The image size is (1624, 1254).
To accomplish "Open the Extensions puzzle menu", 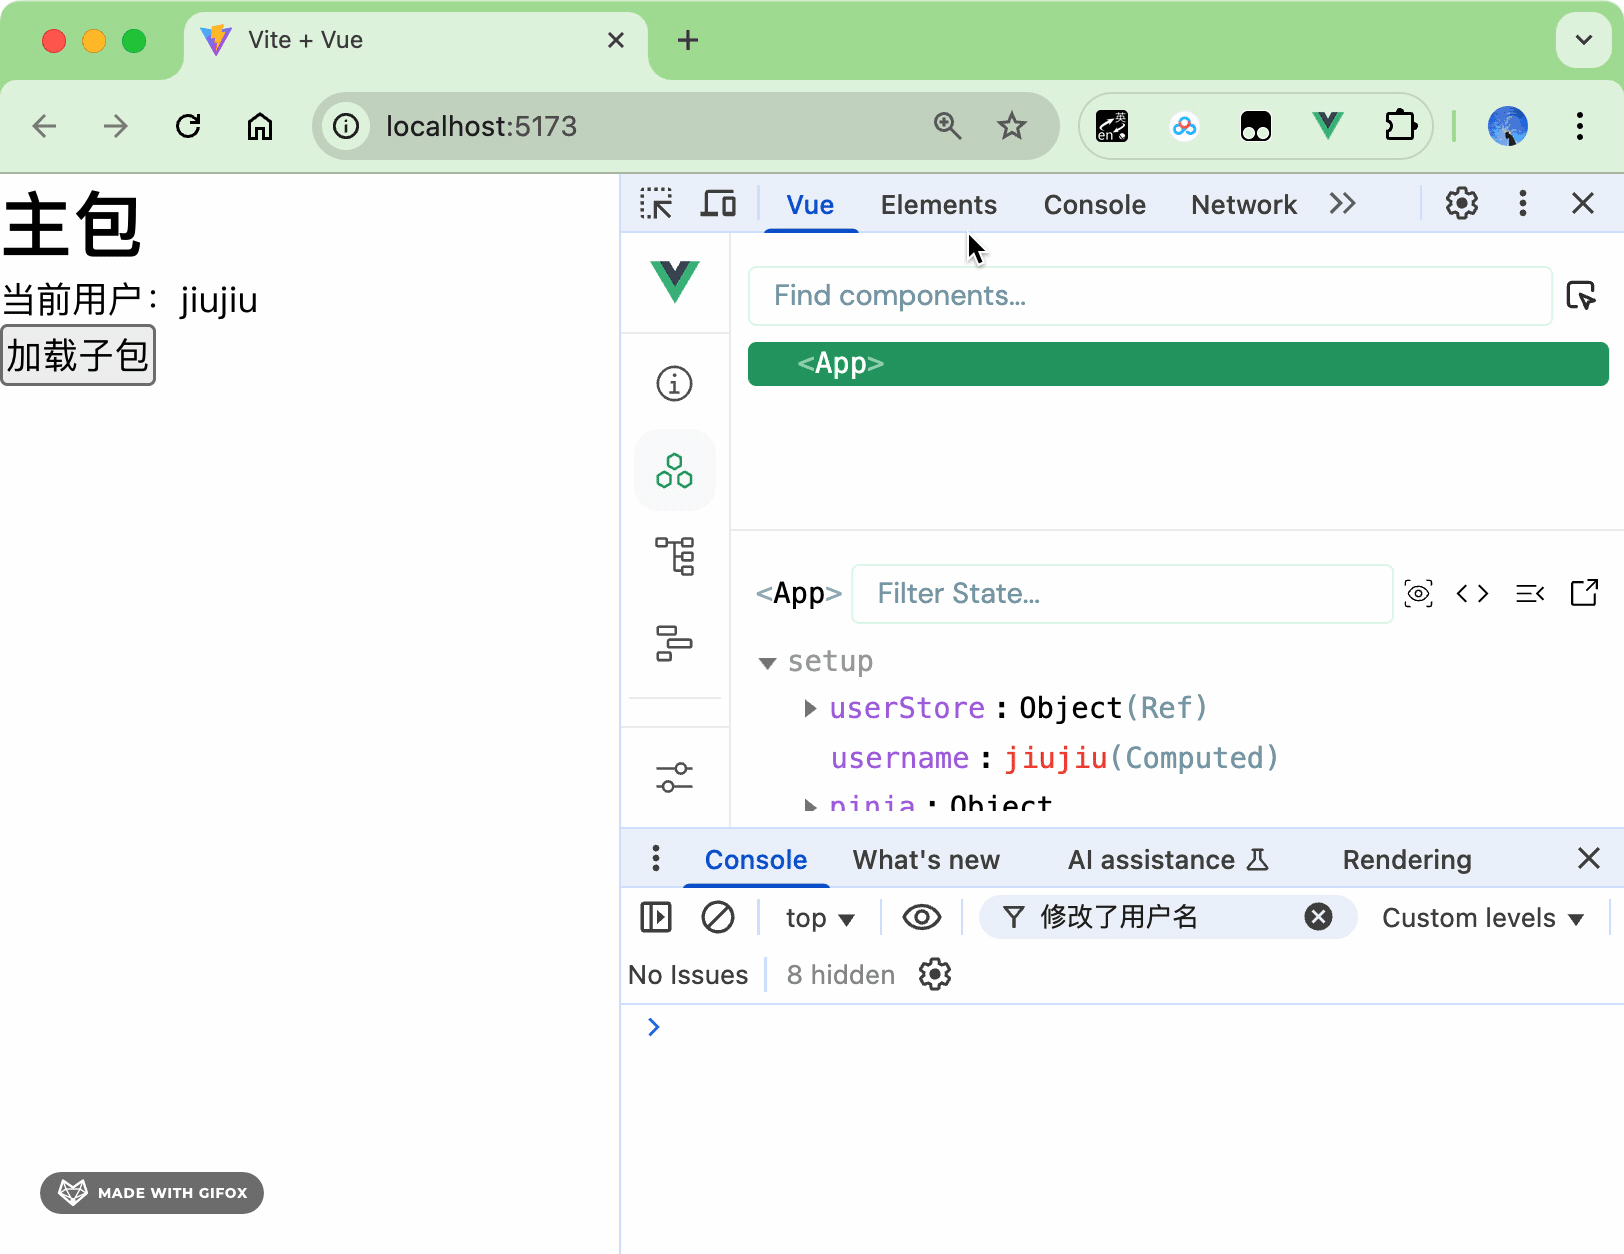I will click(x=1401, y=126).
